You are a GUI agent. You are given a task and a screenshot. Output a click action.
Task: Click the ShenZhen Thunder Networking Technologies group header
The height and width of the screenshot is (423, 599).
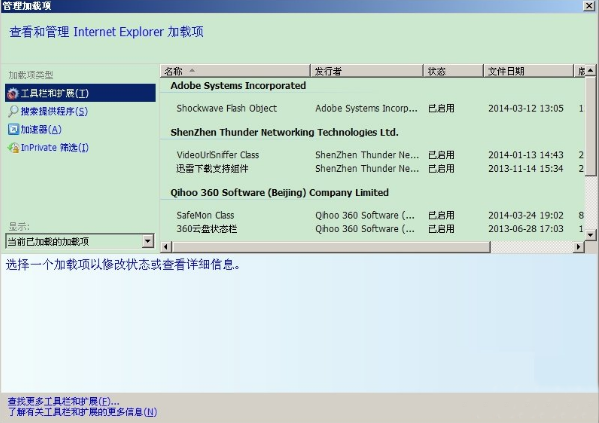tap(284, 132)
